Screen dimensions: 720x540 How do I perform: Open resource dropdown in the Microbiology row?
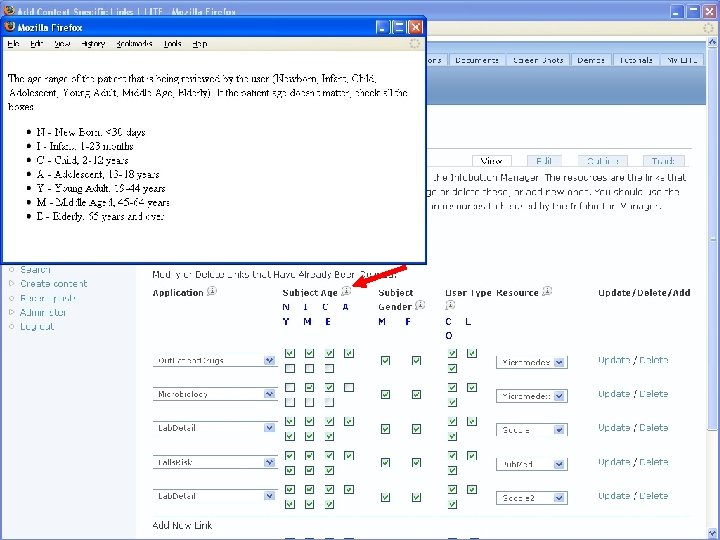(x=532, y=396)
